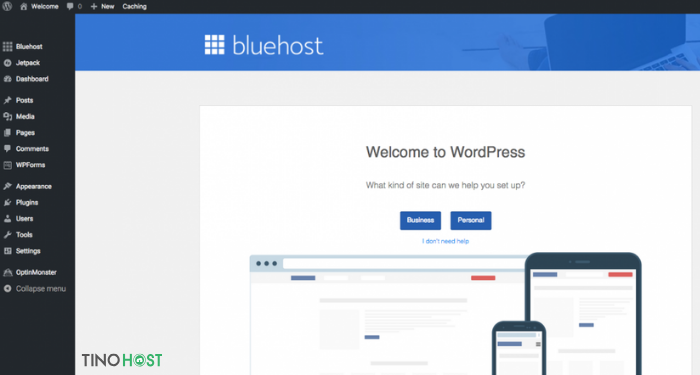Viewport: 700px width, 375px height.
Task: Choose the Personal site button
Action: [471, 221]
